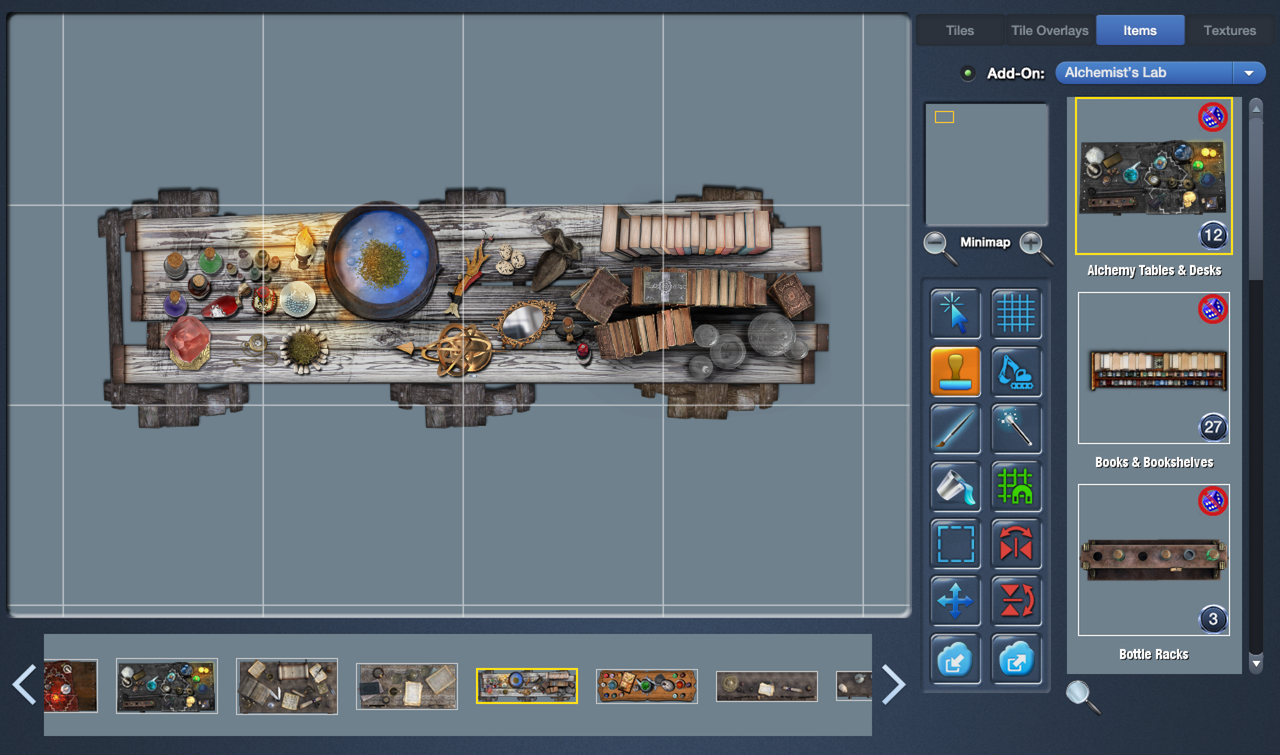Toggle the blue grid tool

coord(1016,313)
